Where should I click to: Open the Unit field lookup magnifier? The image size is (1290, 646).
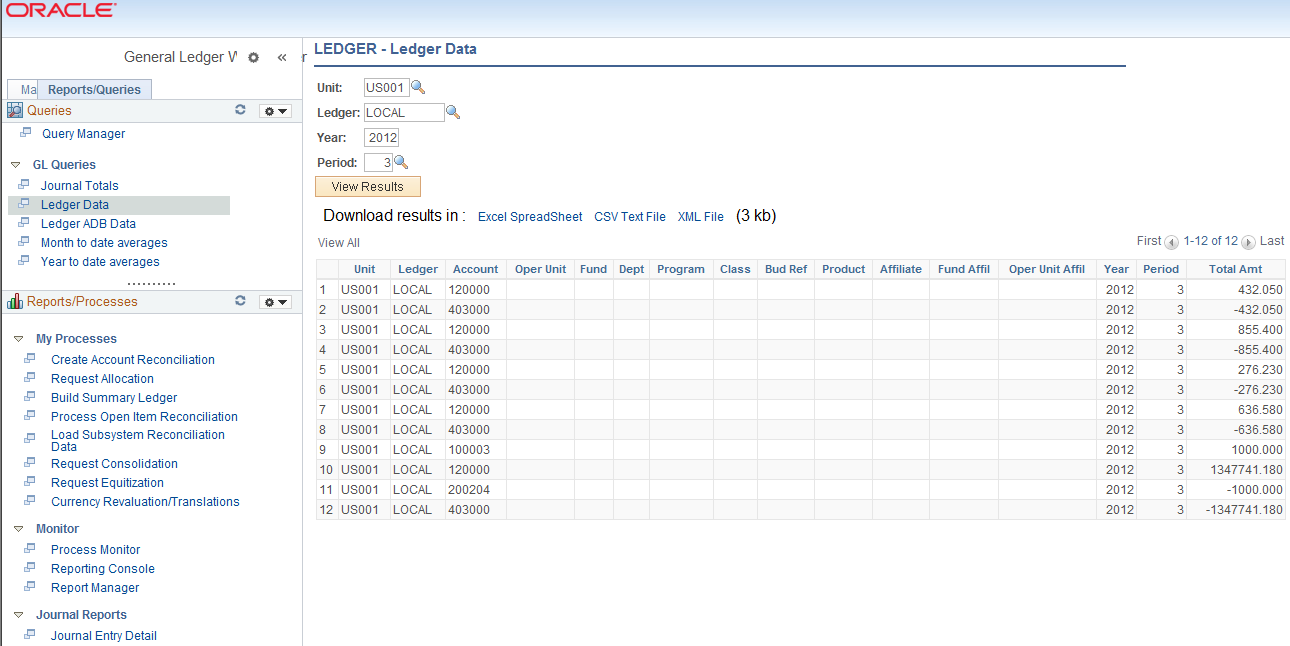418,86
